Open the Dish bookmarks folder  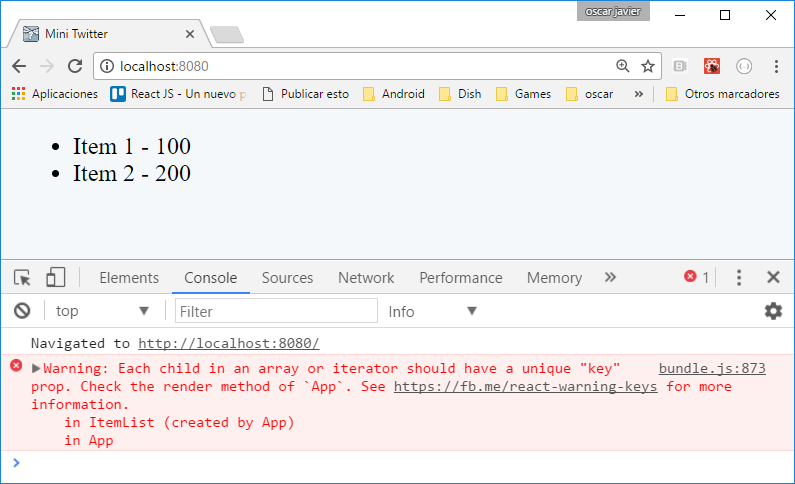pos(460,94)
